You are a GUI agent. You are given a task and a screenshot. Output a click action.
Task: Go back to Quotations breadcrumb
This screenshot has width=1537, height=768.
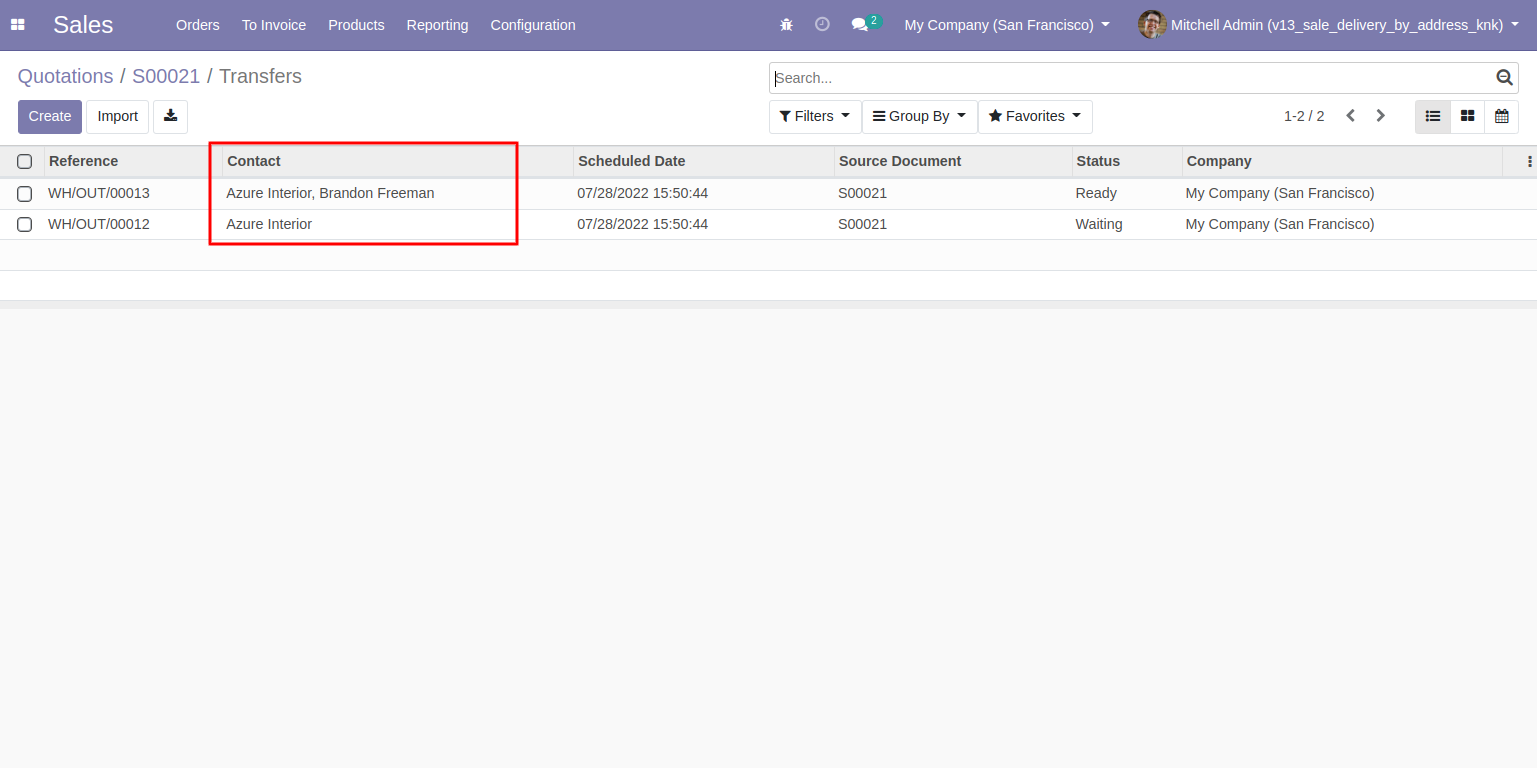[x=66, y=76]
